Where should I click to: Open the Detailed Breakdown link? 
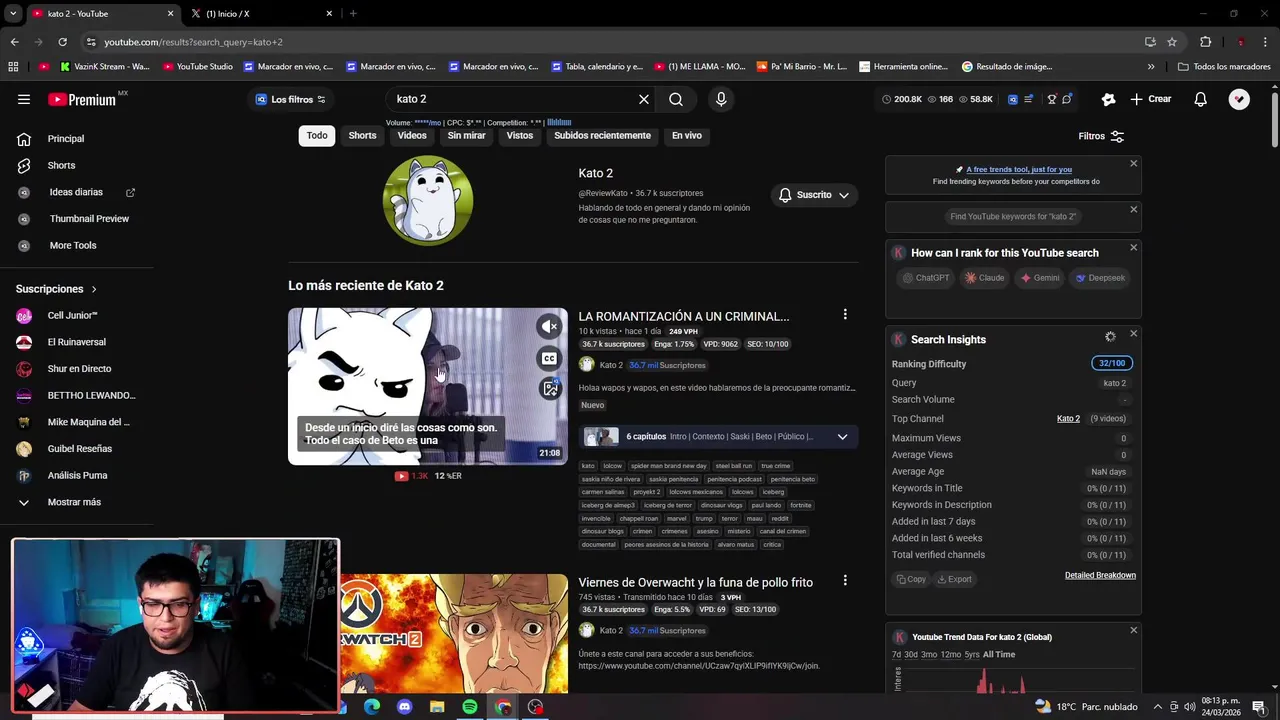[1100, 575]
